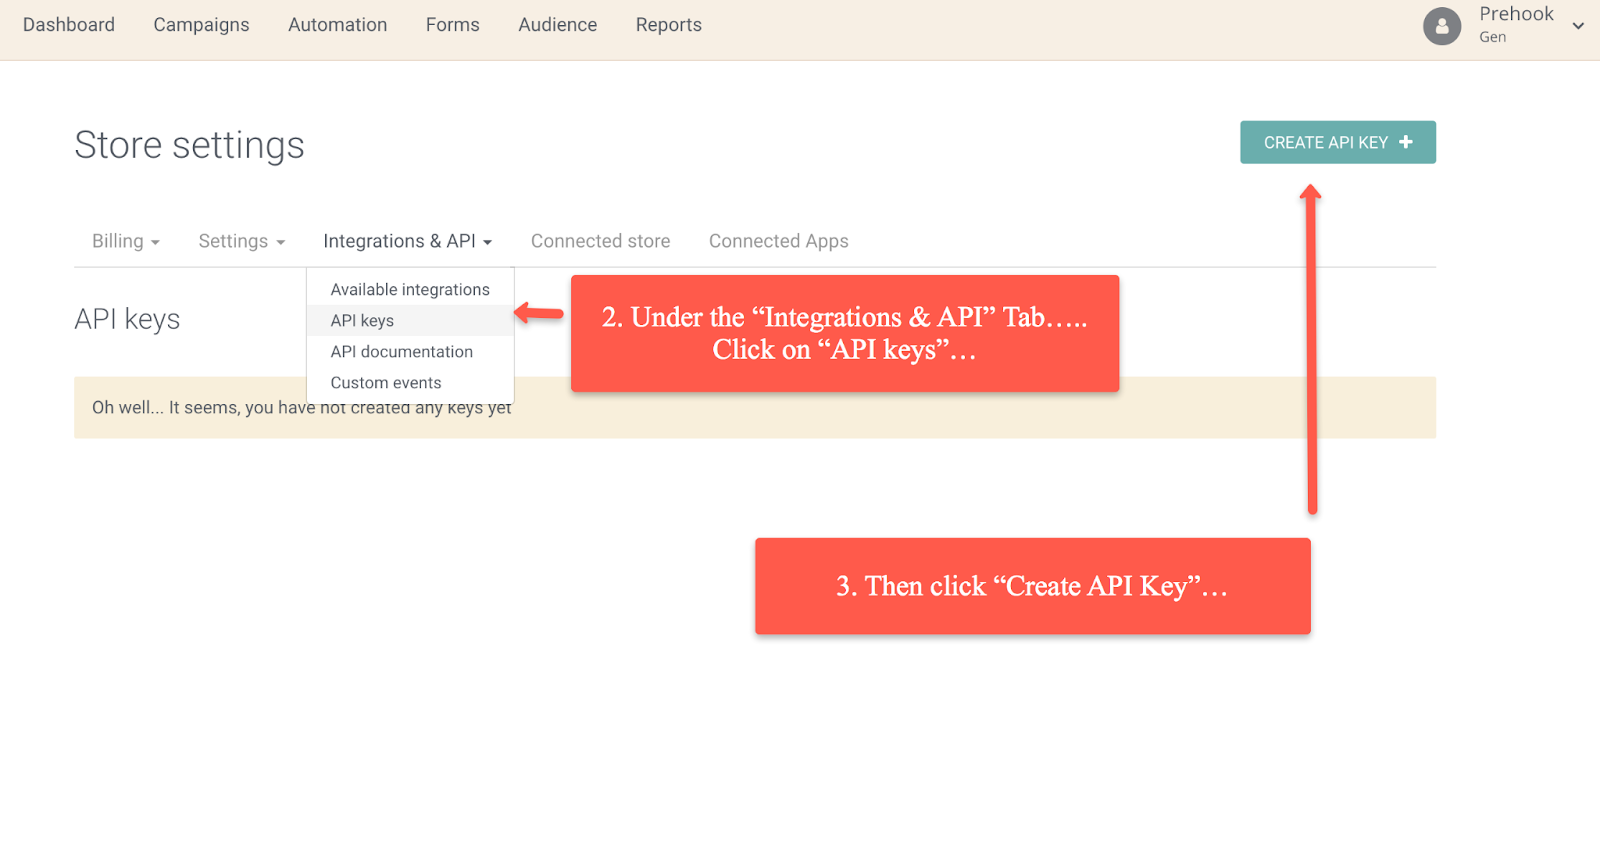The height and width of the screenshot is (858, 1600).
Task: Click the user avatar icon
Action: point(1442,26)
